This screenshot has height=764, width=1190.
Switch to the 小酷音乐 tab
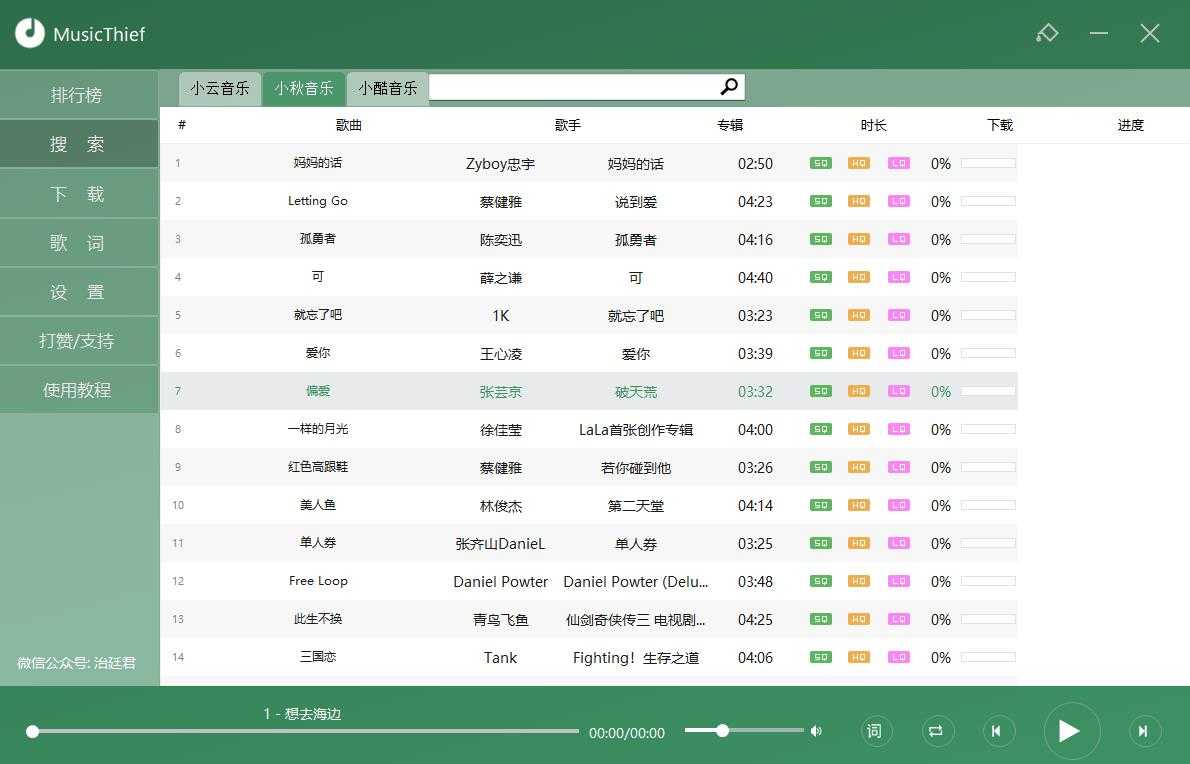[x=388, y=88]
